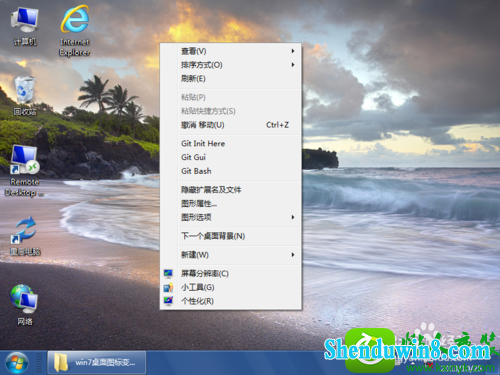Click the 新建(W) menu label
Image resolution: width=500 pixels, height=375 pixels.
[x=195, y=255]
